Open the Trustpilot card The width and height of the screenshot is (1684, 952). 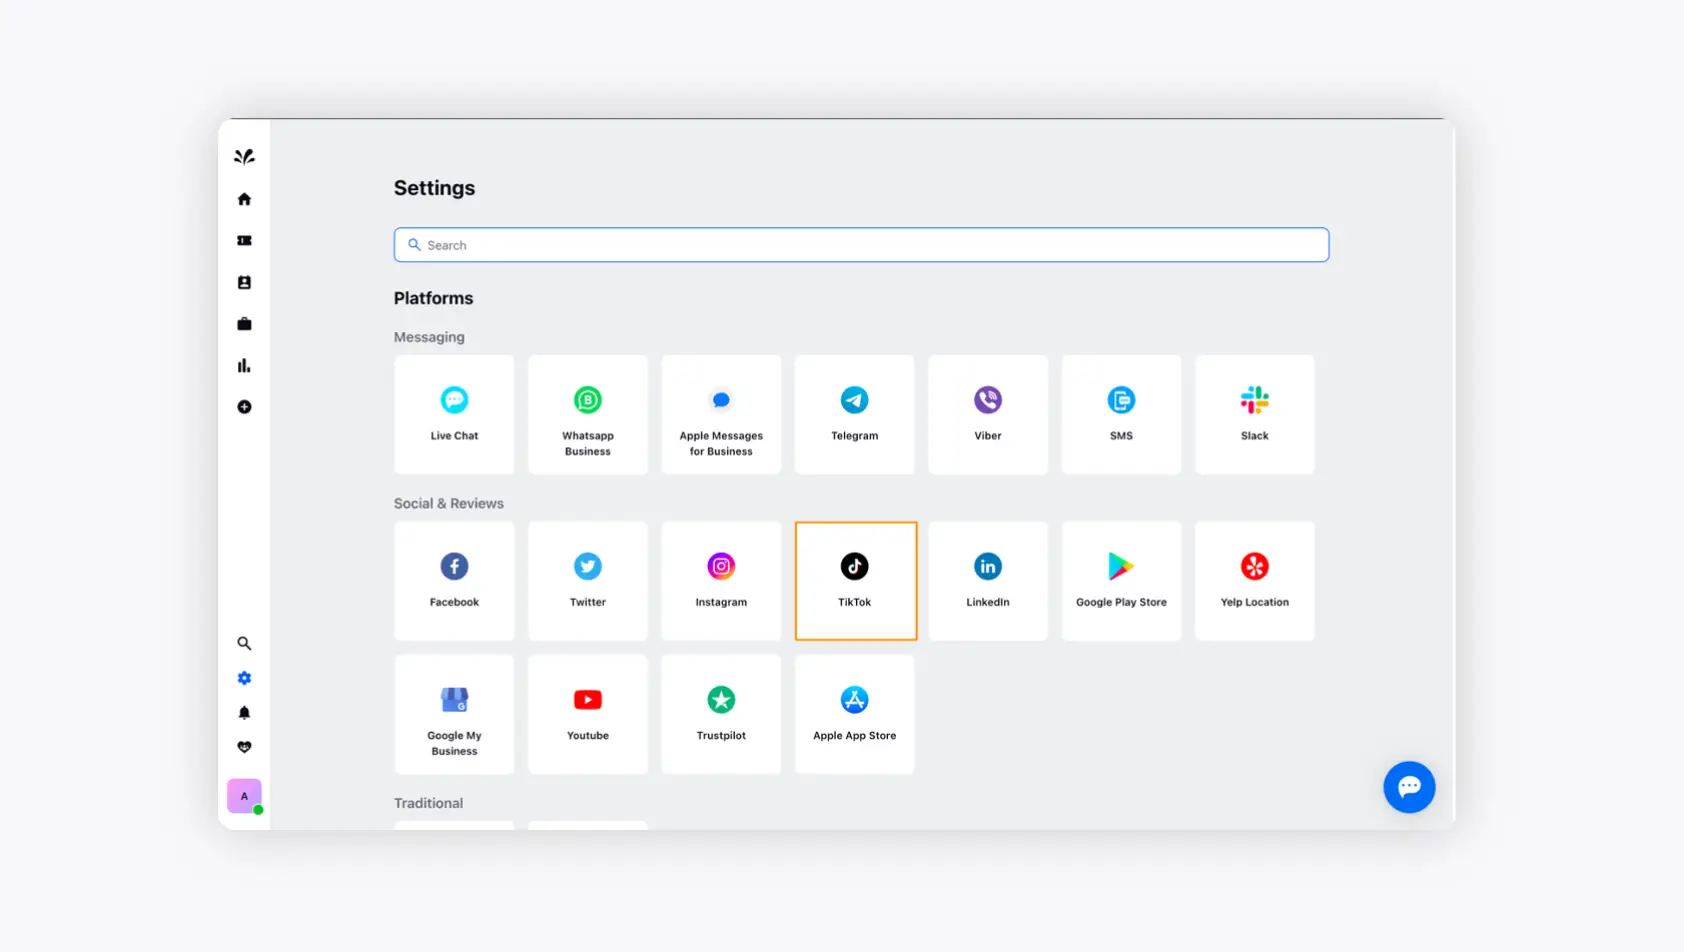coord(721,714)
